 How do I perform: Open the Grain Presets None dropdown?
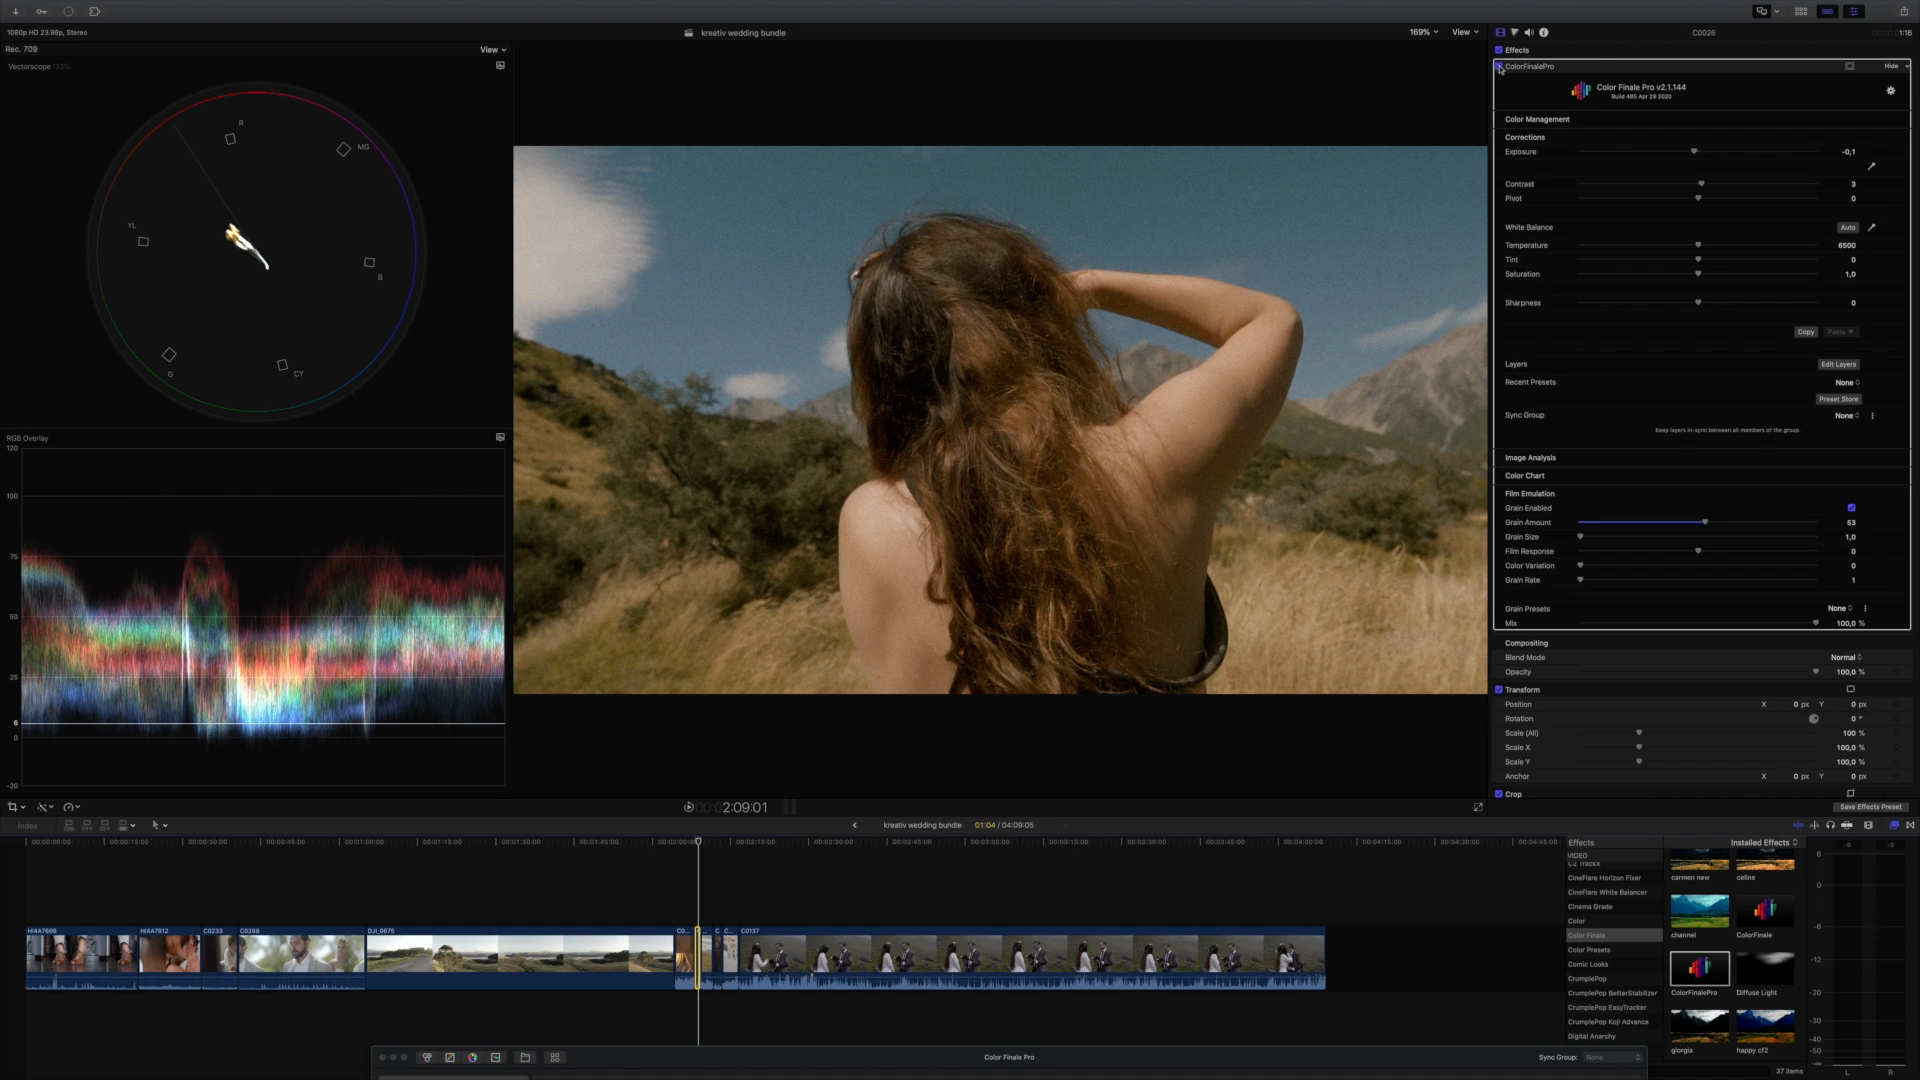[1840, 608]
